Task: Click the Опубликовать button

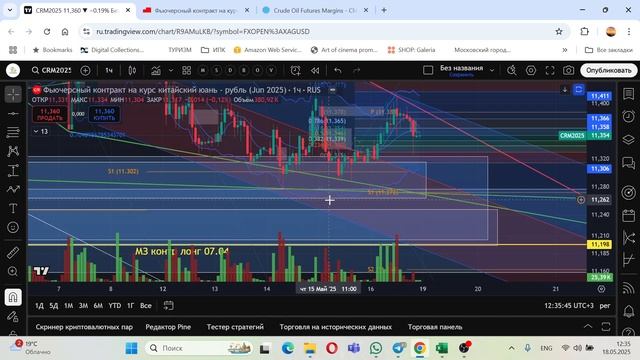Action: tap(609, 70)
